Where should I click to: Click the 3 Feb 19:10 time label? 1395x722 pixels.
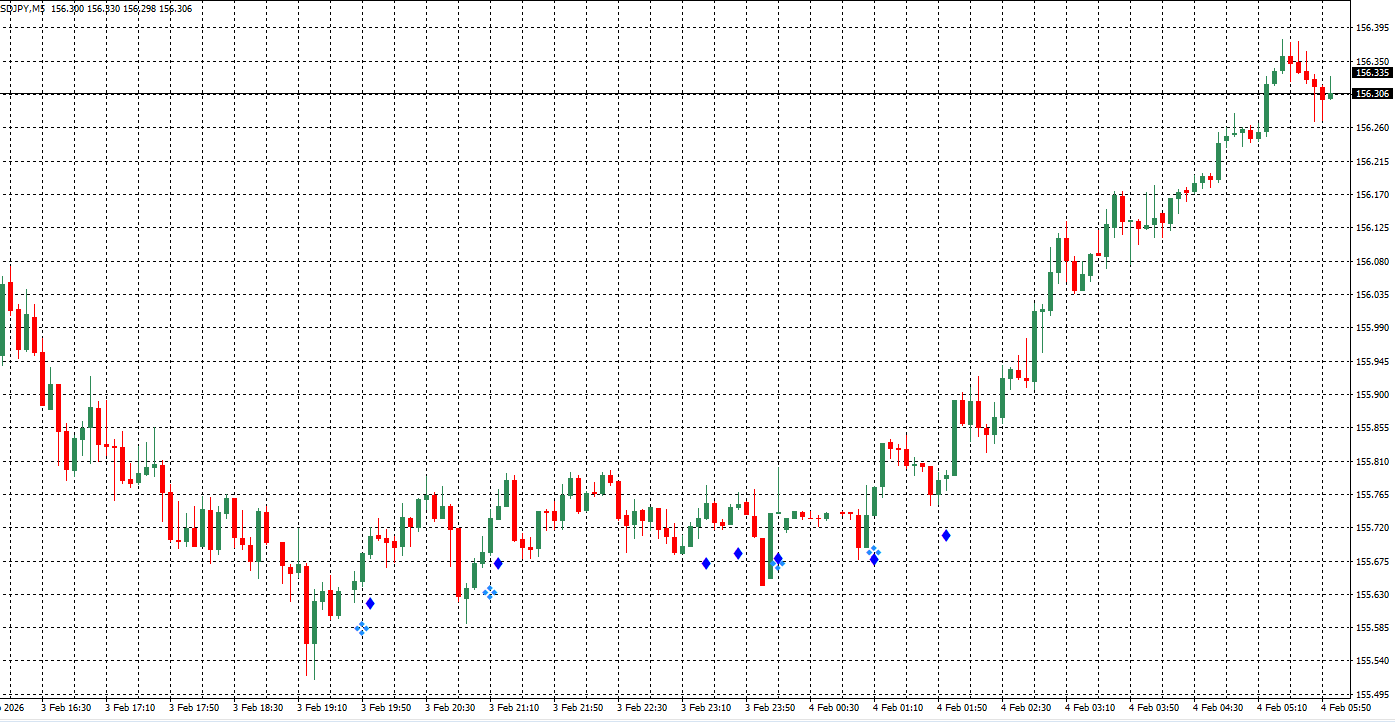point(322,708)
